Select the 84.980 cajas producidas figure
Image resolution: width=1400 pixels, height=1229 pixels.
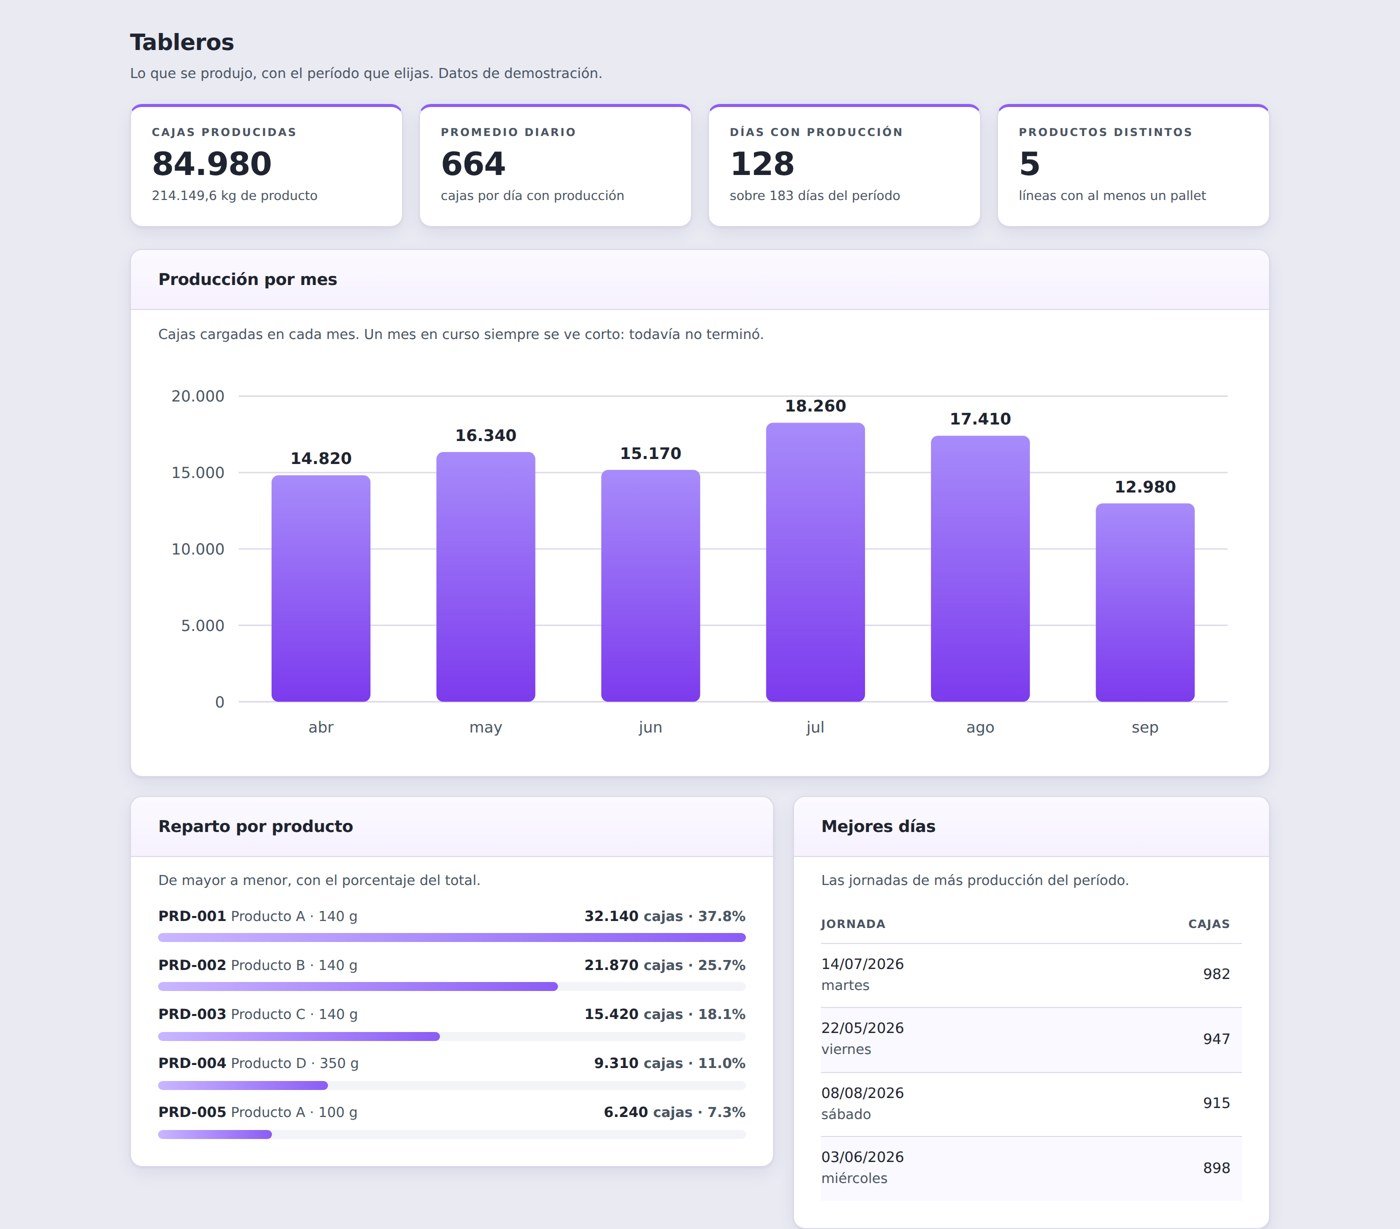coord(212,163)
